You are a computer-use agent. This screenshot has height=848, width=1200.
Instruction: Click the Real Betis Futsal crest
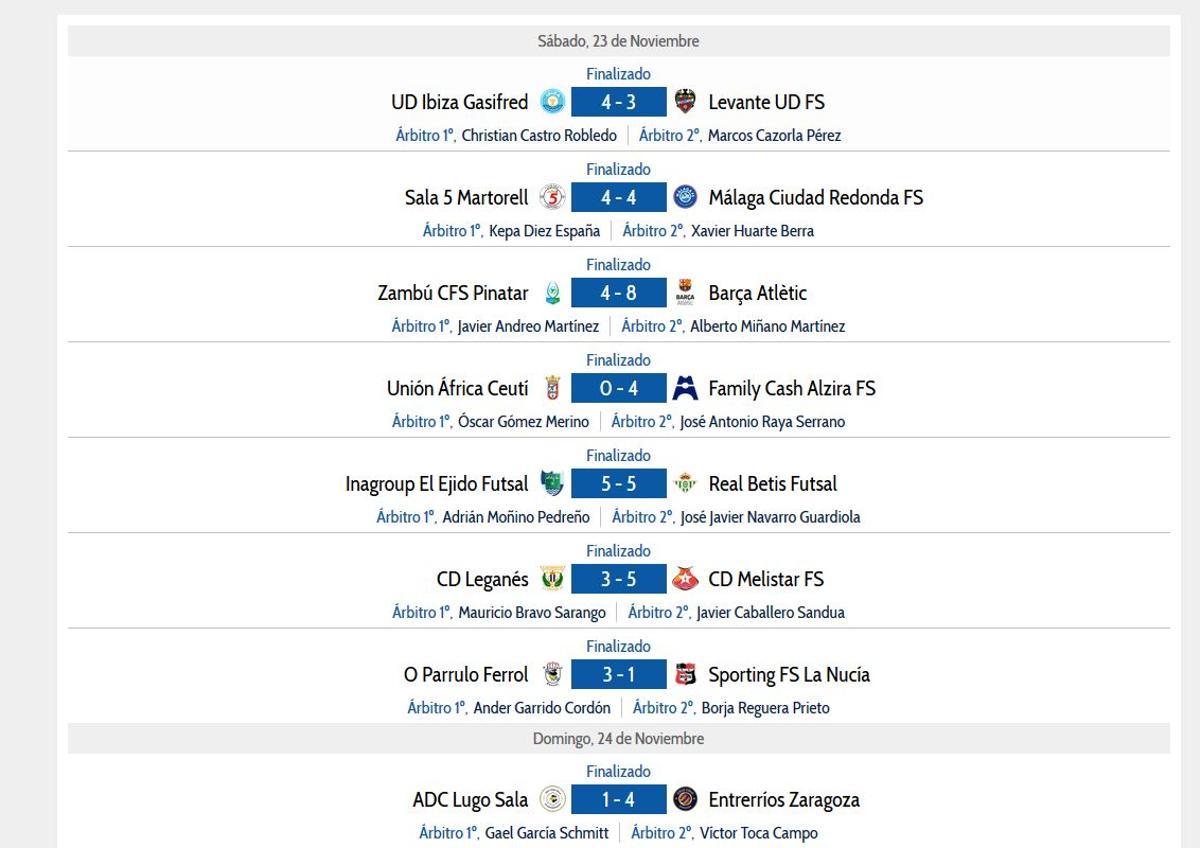click(685, 484)
